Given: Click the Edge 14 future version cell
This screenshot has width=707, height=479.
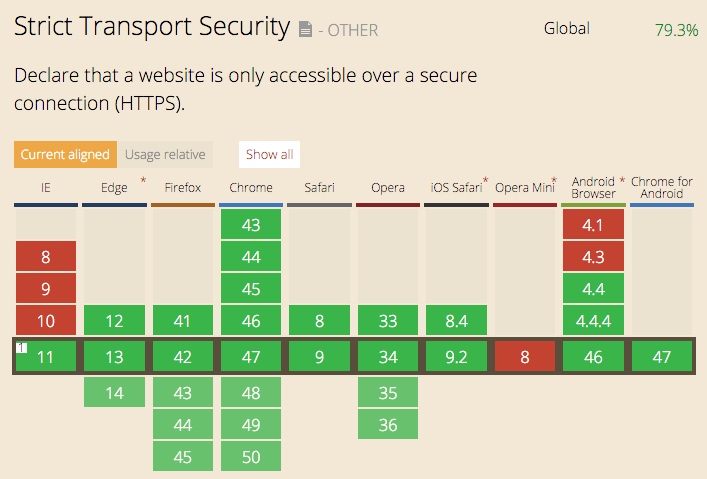Looking at the screenshot, I should pyautogui.click(x=115, y=393).
